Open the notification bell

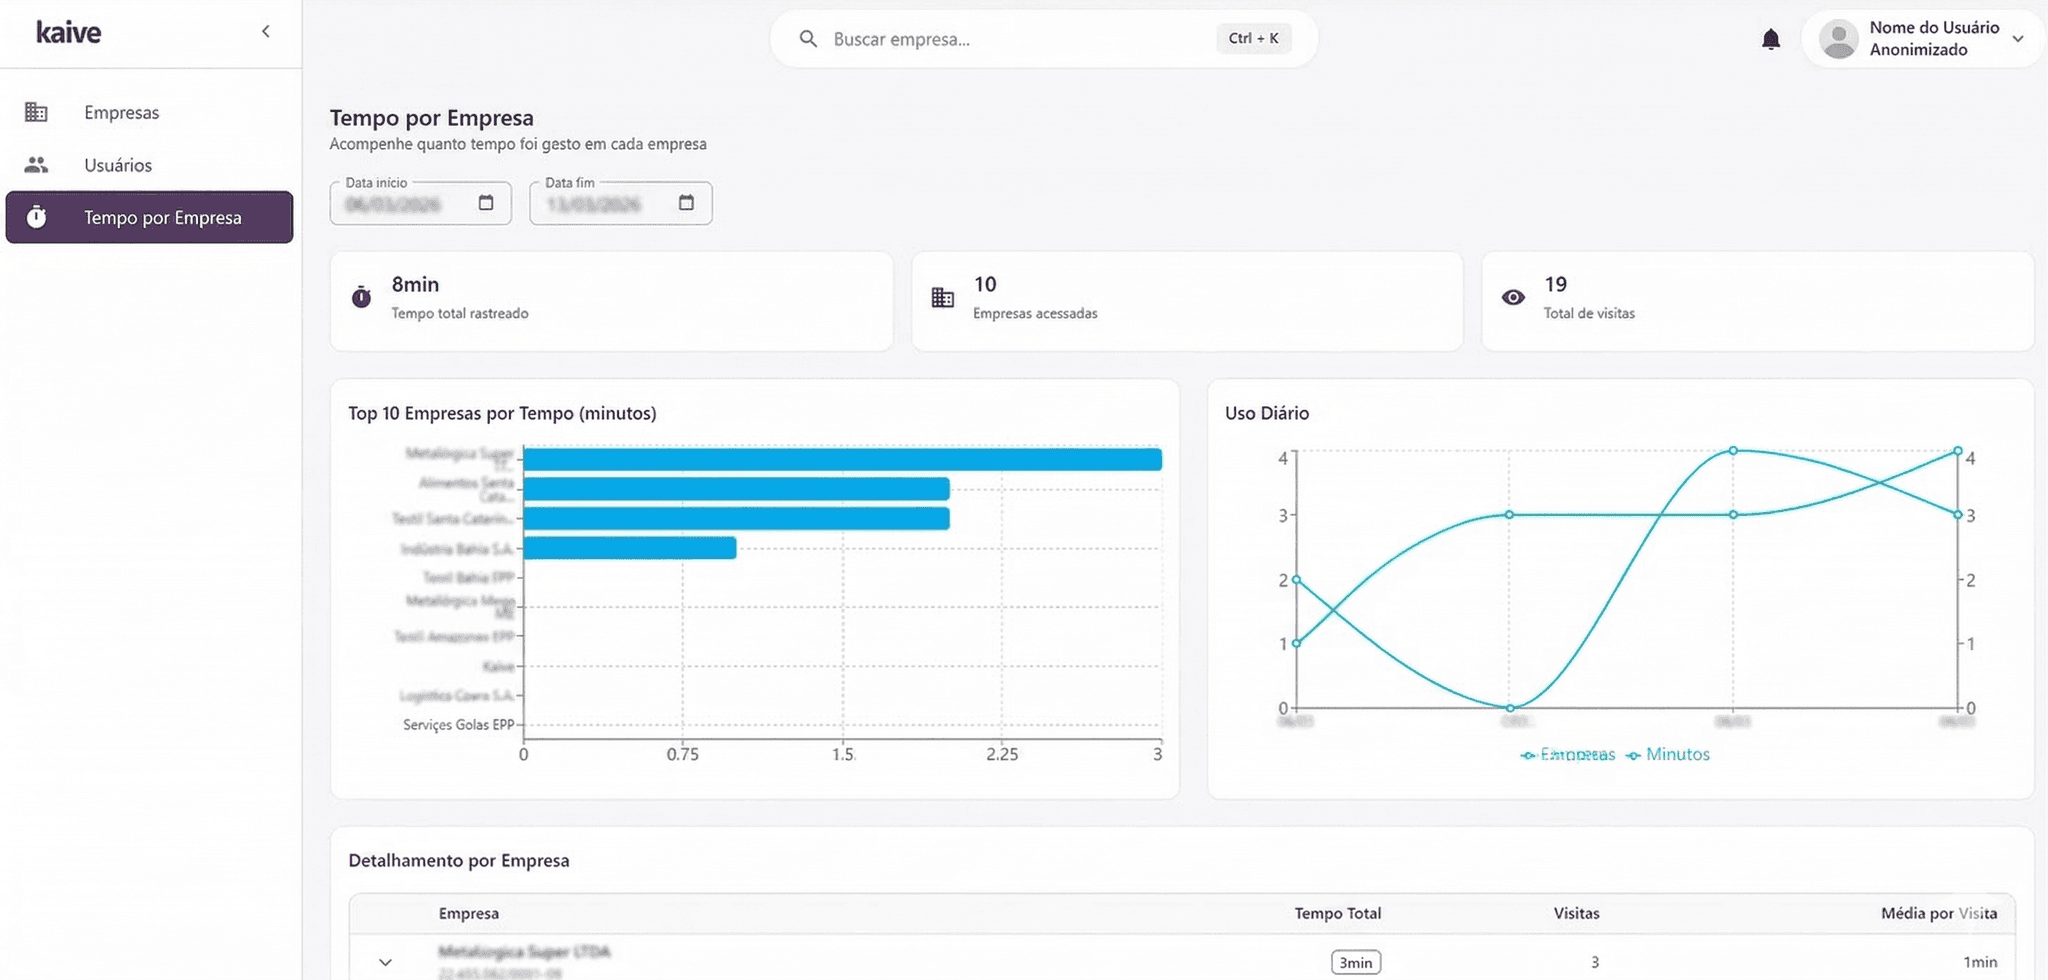(1770, 38)
